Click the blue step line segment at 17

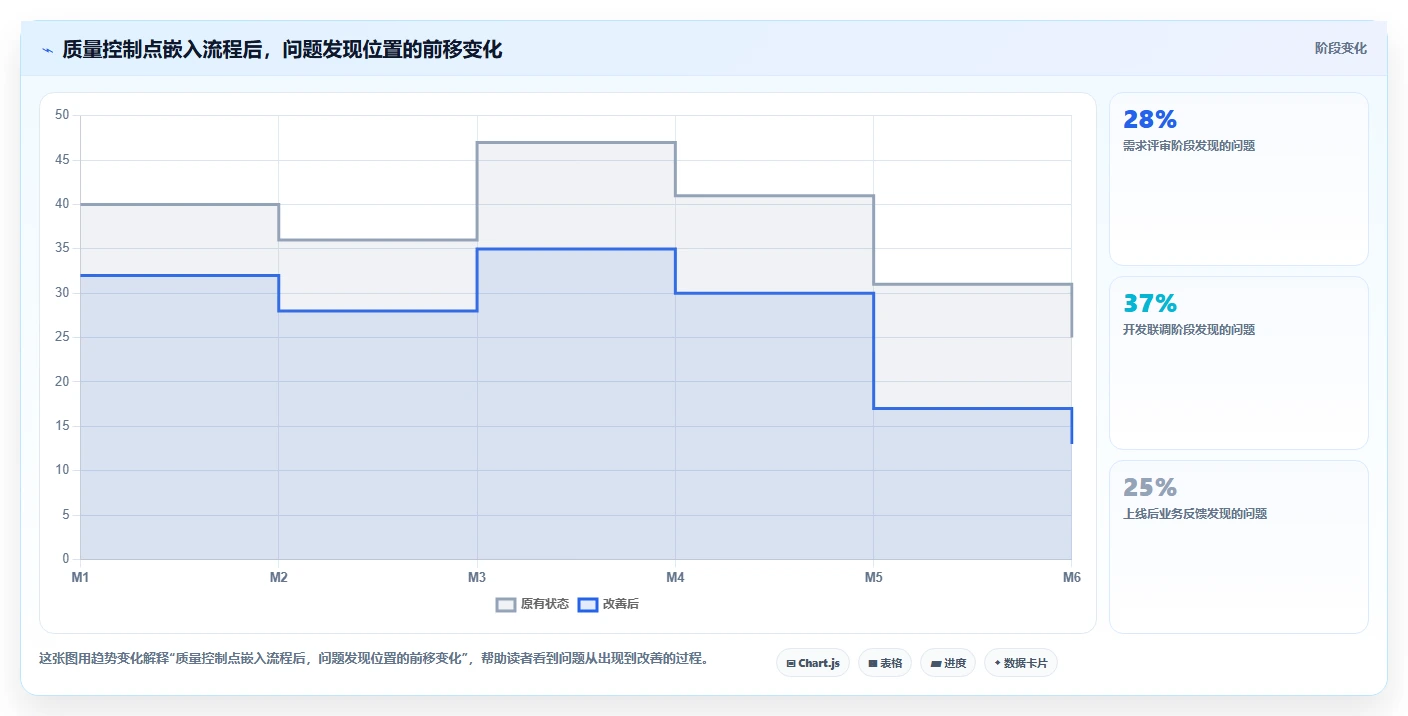coord(972,408)
